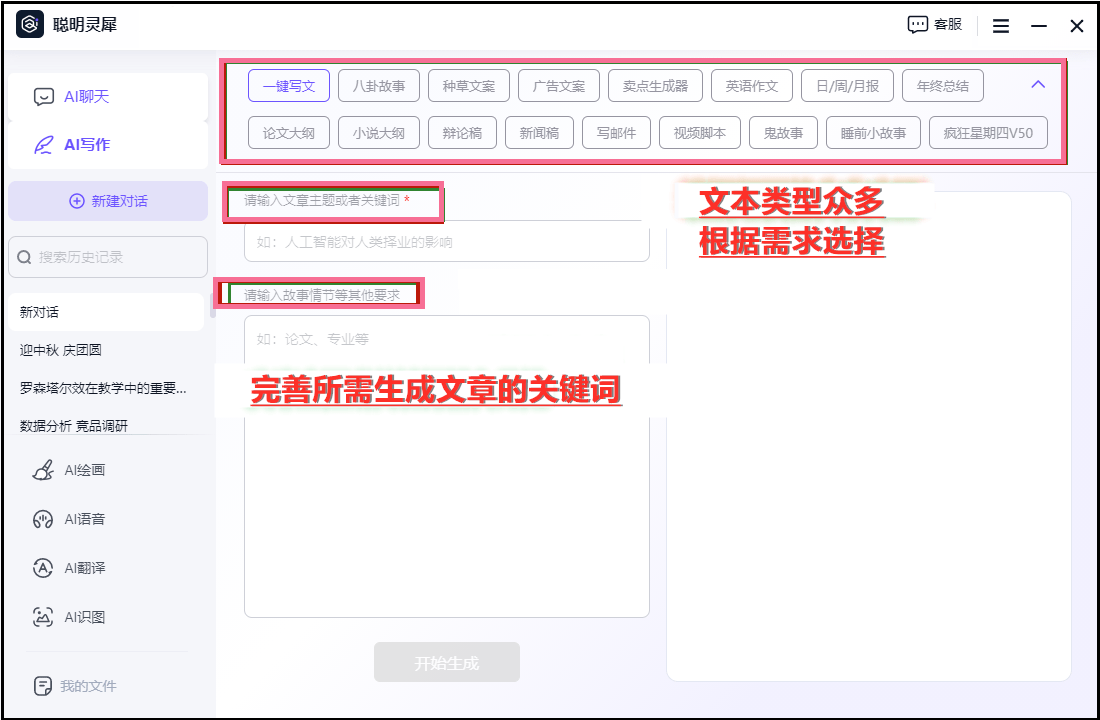
Task: Select the 一键写文 template
Action: click(x=289, y=86)
